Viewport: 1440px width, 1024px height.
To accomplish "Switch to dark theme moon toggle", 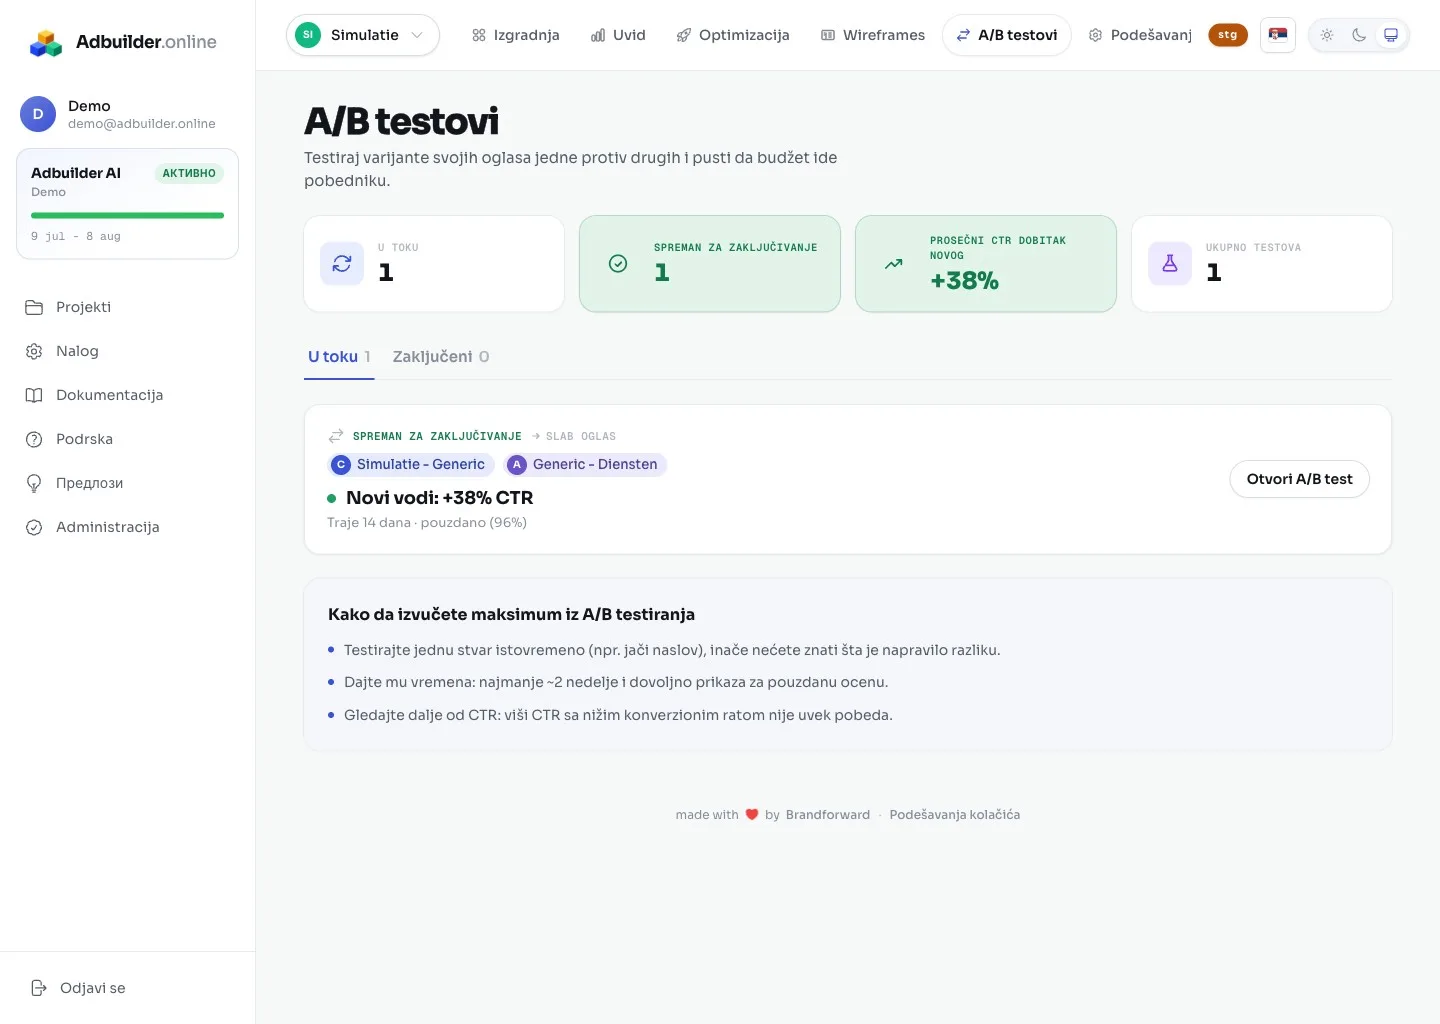I will [x=1359, y=35].
